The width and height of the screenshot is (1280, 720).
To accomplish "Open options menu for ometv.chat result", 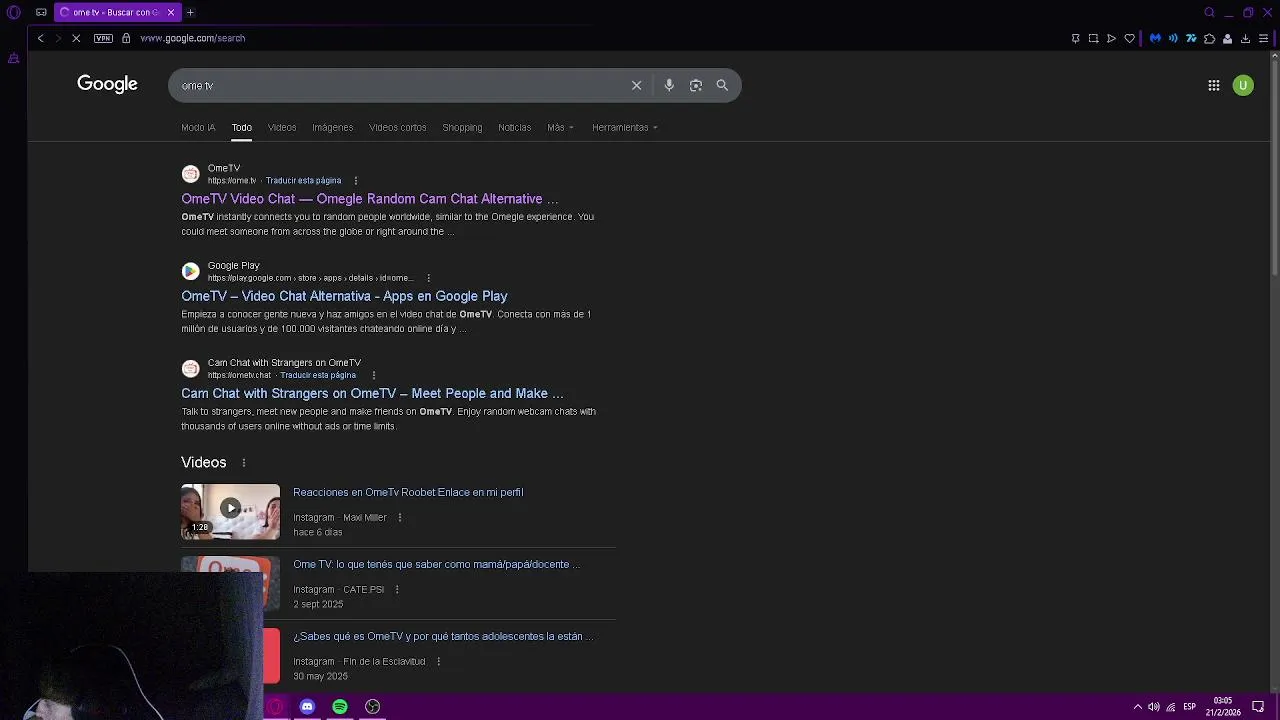I will coord(373,375).
